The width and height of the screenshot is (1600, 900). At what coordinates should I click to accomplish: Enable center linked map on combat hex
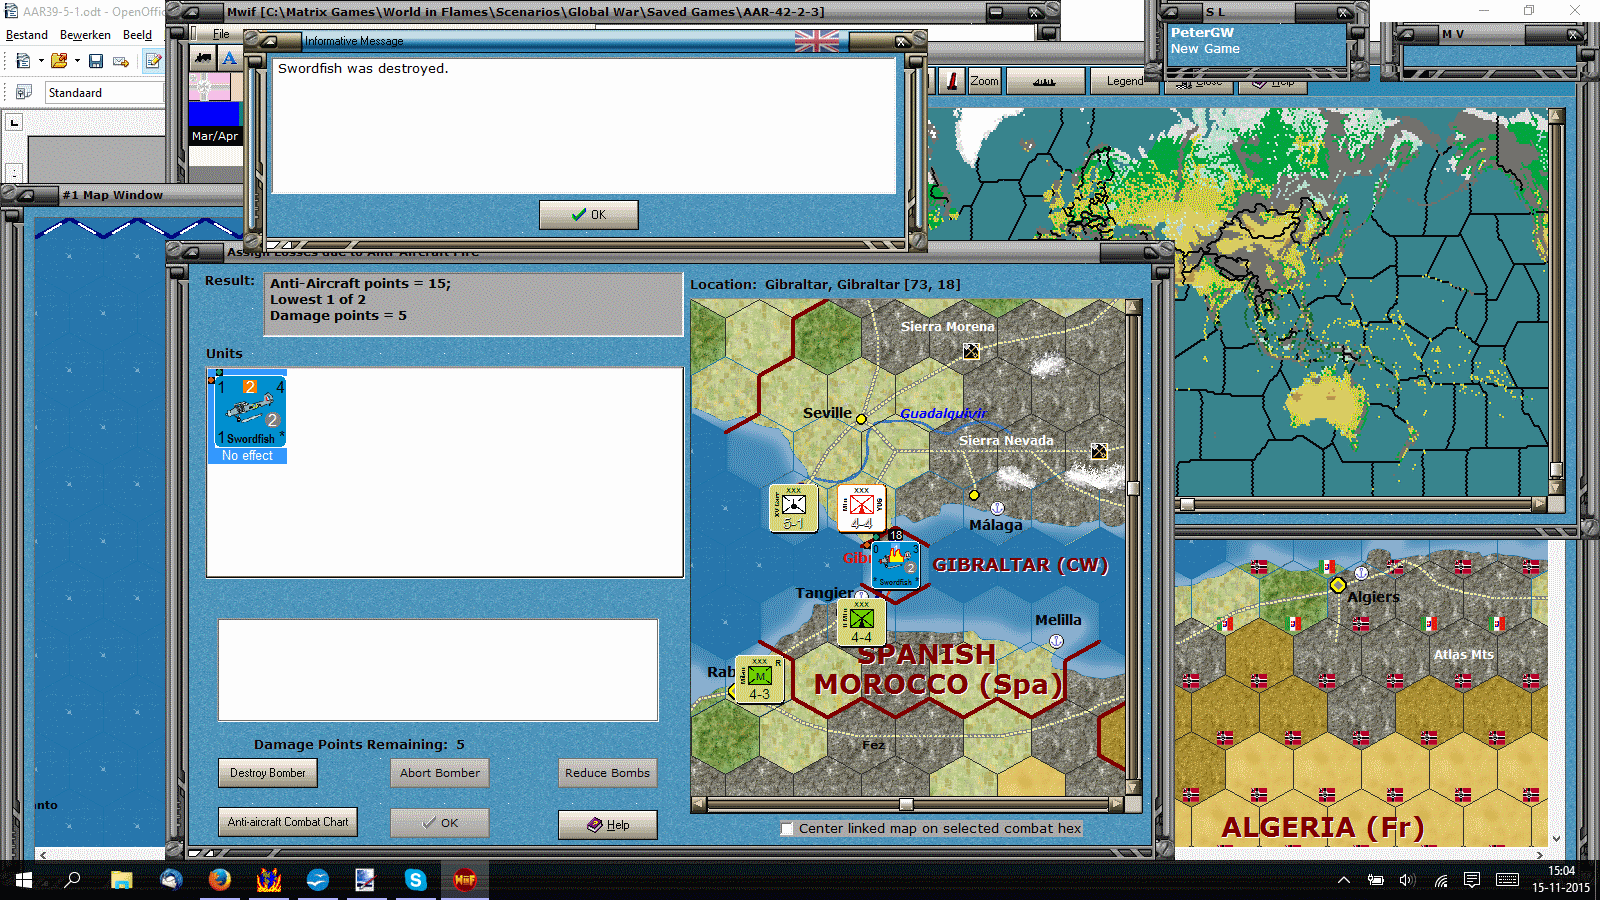click(787, 828)
